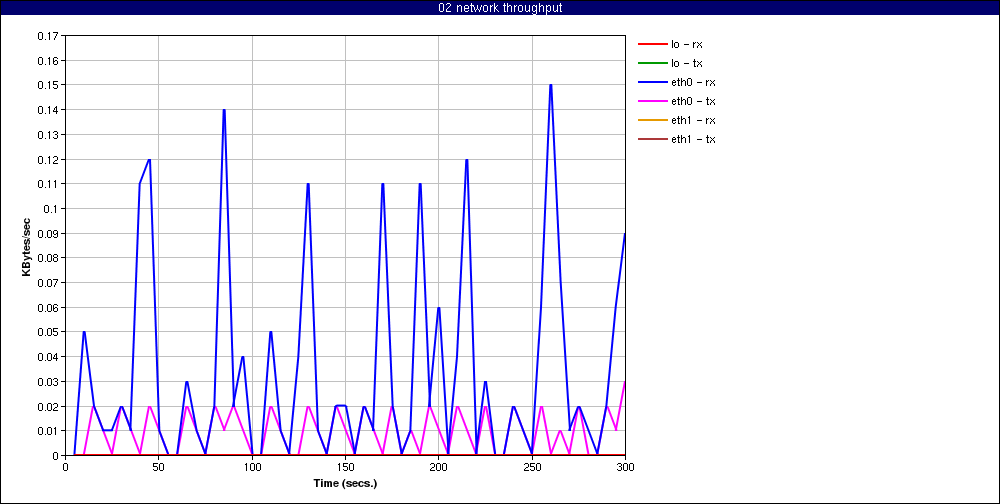Click the 0.05 y-axis tick label
Viewport: 1000px width, 504px height.
48,332
